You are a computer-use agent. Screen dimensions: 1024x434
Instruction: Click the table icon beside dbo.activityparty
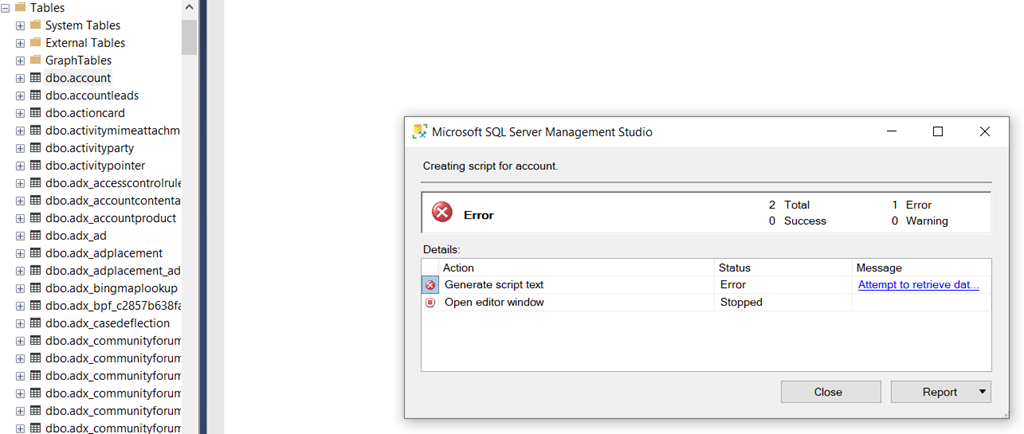(x=36, y=148)
